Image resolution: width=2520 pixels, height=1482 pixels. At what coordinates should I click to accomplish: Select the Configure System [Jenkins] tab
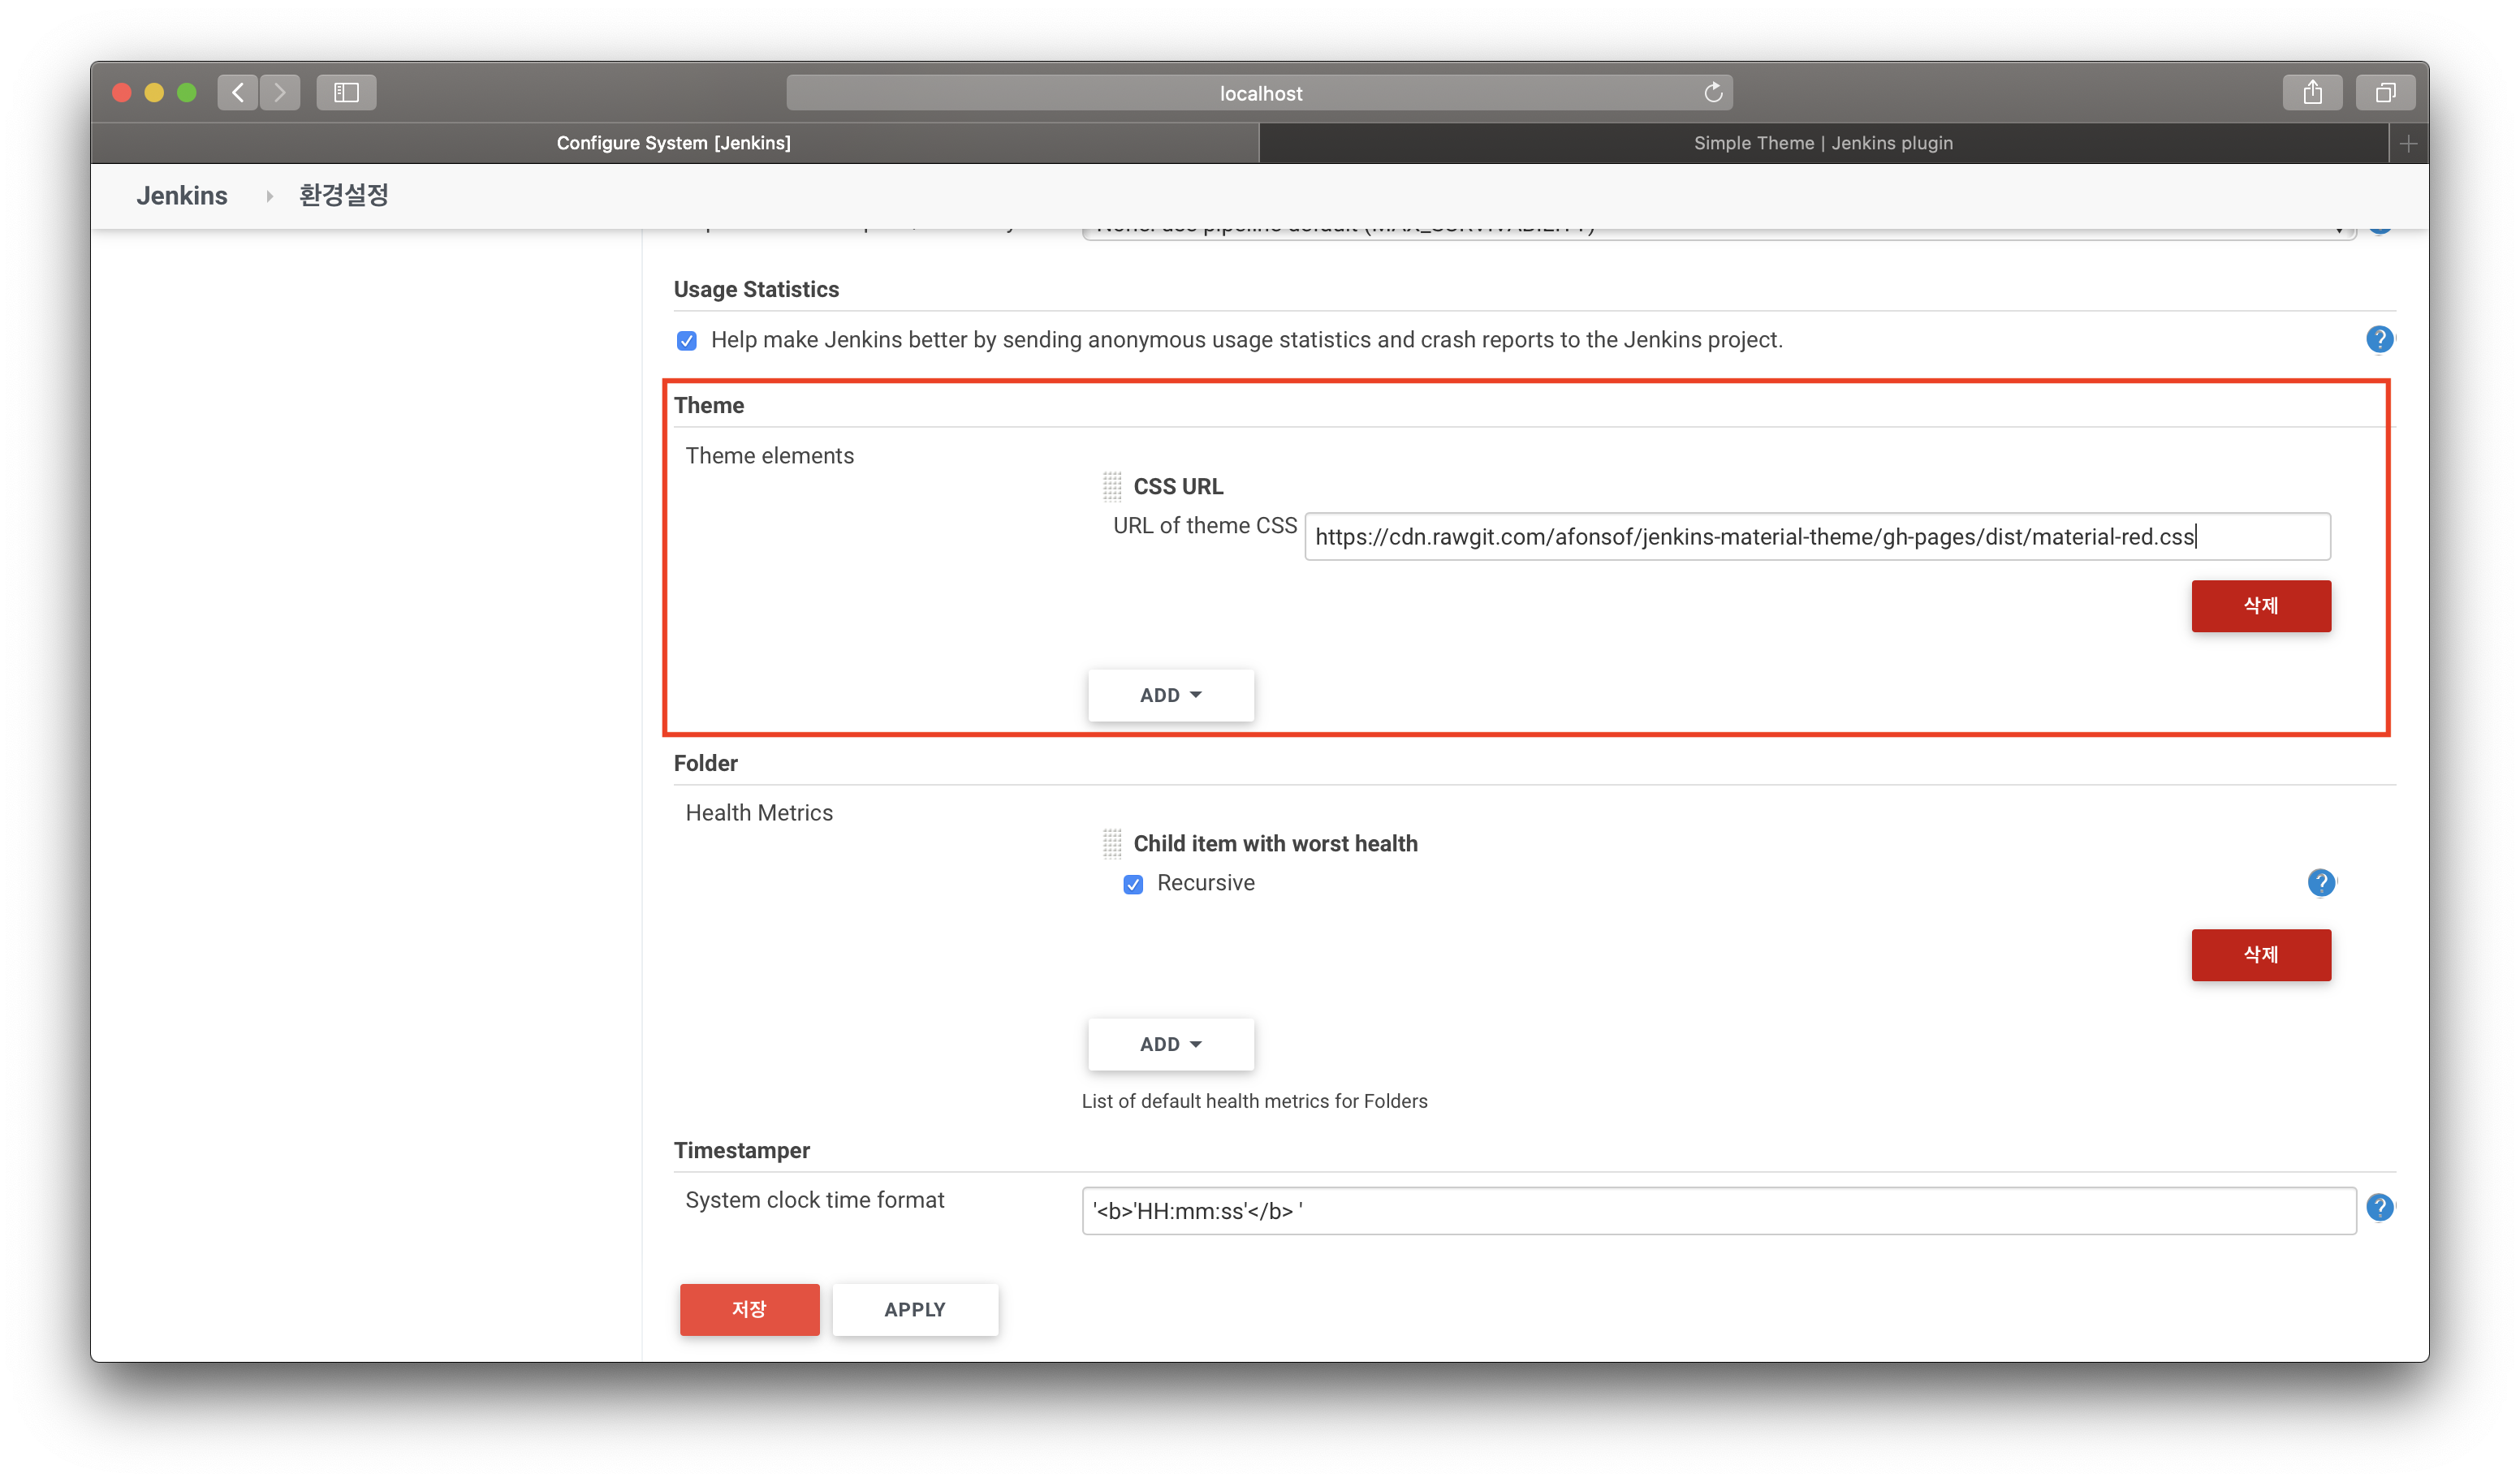673,143
